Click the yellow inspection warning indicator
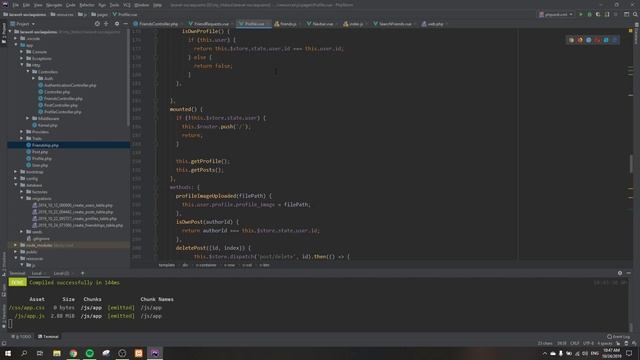 tap(630, 31)
